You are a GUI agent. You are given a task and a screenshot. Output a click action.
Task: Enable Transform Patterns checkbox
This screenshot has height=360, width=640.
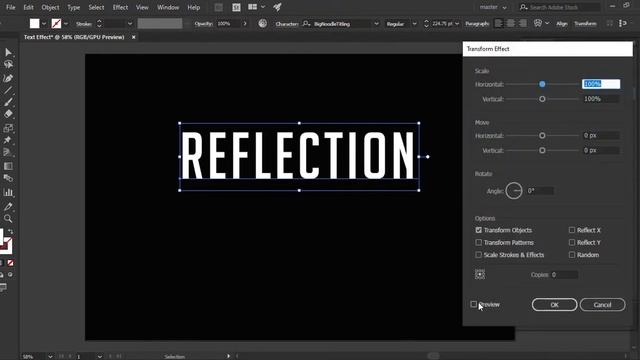[x=478, y=242]
